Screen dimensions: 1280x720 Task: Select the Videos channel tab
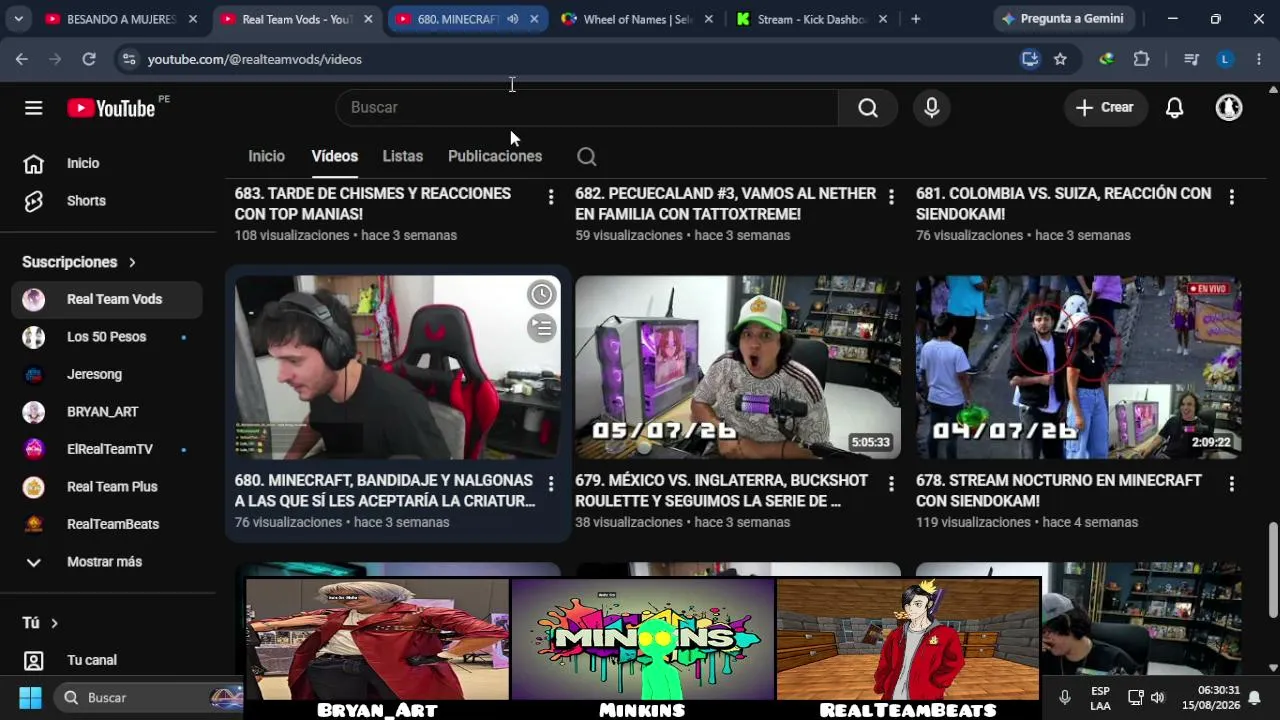pos(334,157)
